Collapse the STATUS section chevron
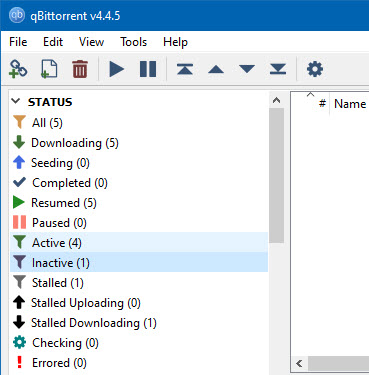The height and width of the screenshot is (375, 369). click(x=16, y=101)
